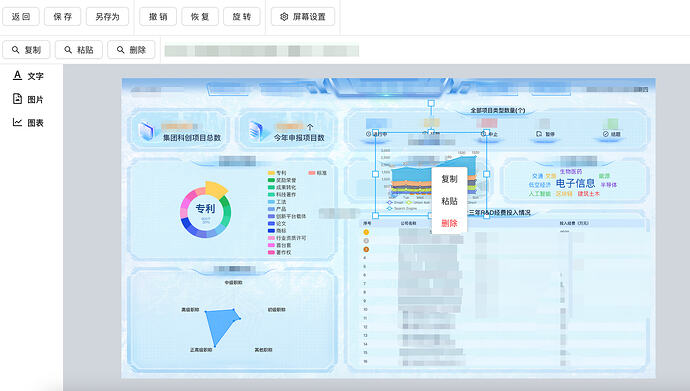Add a chart via 图表
Image resolution: width=690 pixels, height=391 pixels.
point(28,122)
